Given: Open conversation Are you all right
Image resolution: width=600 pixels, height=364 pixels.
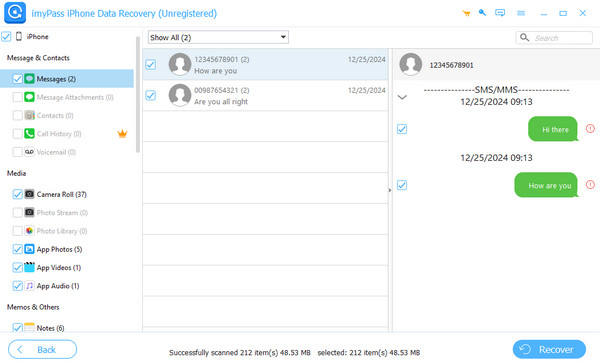Looking at the screenshot, I should (x=266, y=95).
